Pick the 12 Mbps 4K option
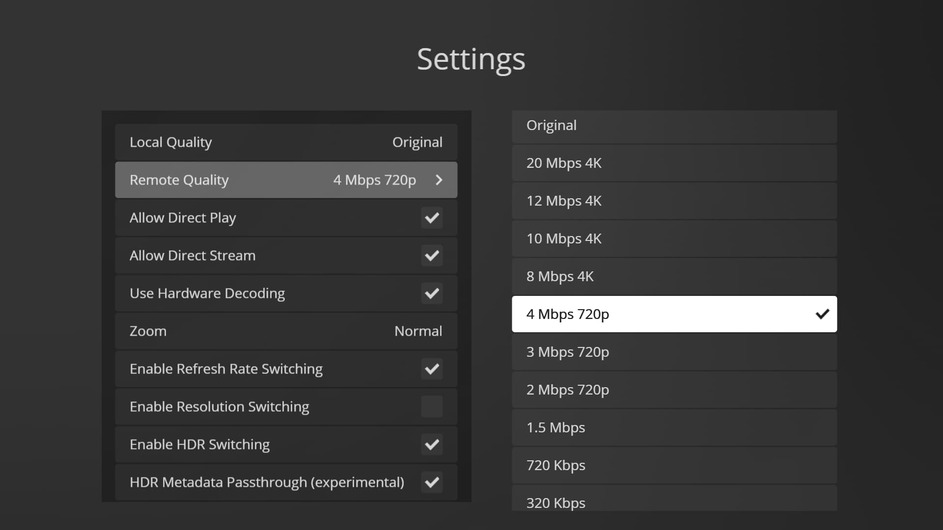943x530 pixels. 674,201
